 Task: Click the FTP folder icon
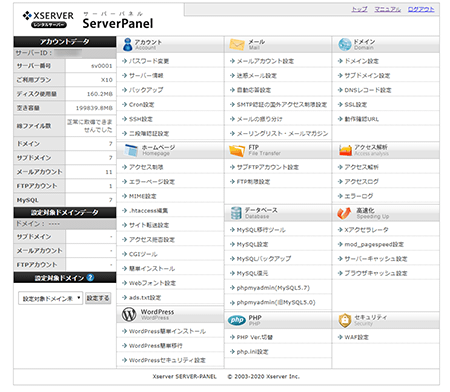[x=237, y=150]
